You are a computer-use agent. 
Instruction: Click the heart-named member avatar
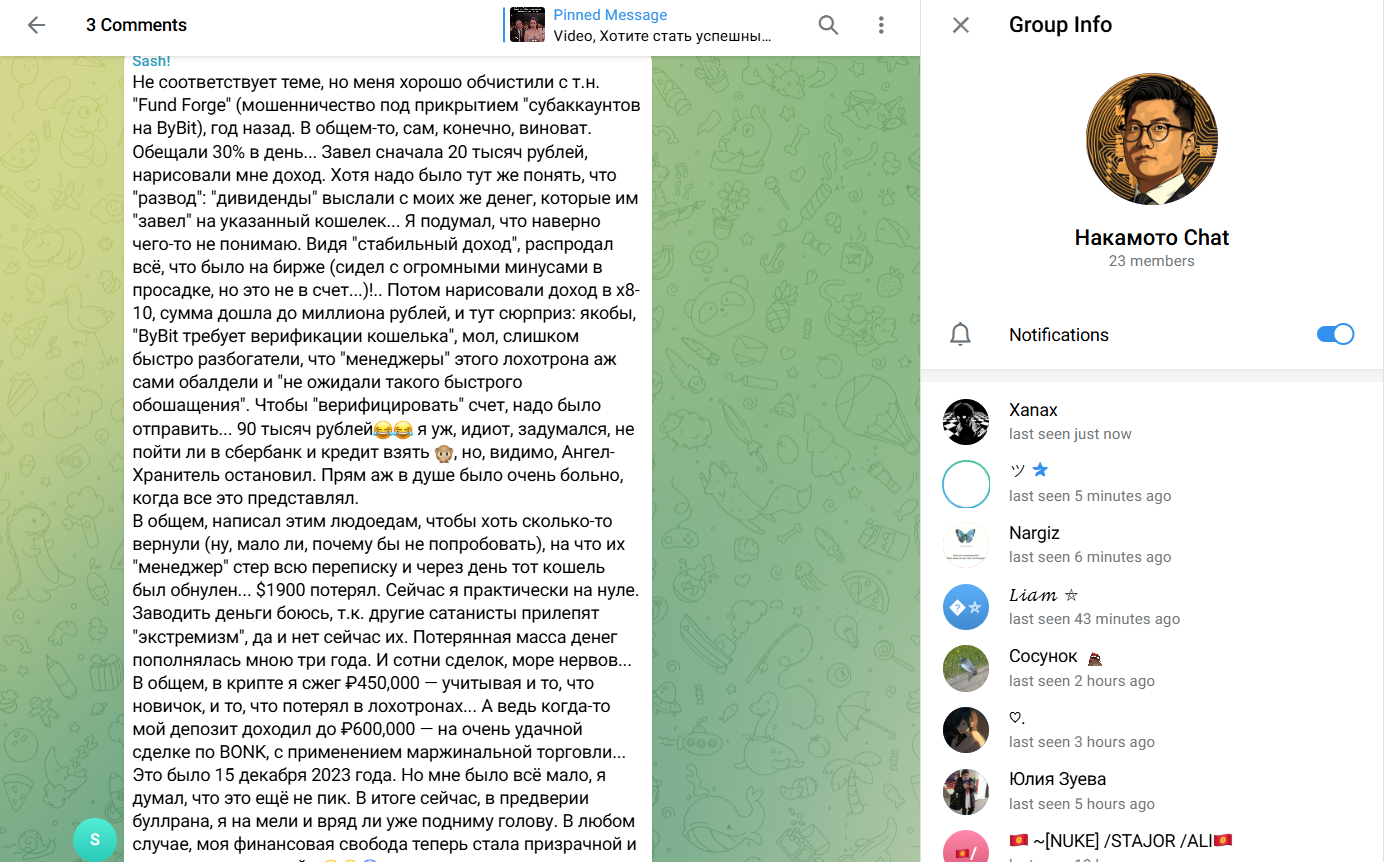click(x=966, y=730)
